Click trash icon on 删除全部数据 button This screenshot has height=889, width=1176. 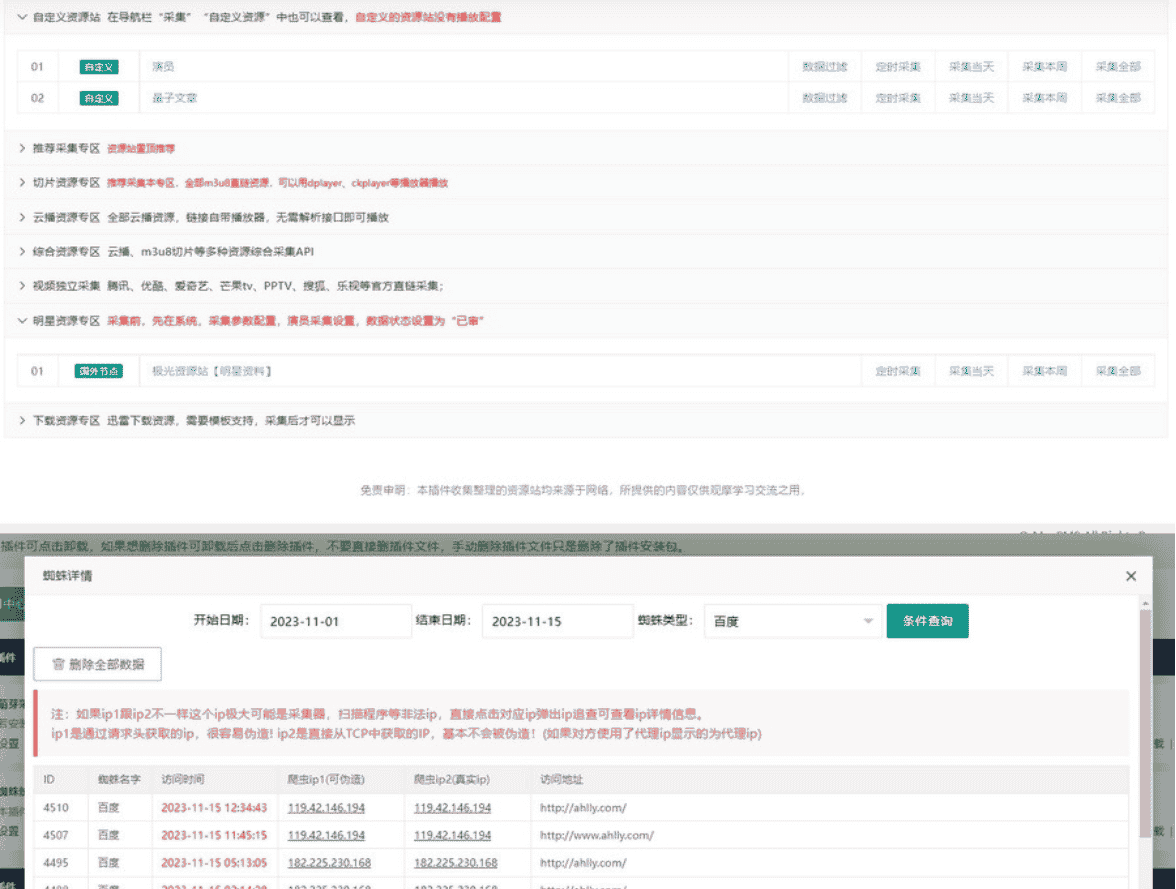(x=59, y=664)
